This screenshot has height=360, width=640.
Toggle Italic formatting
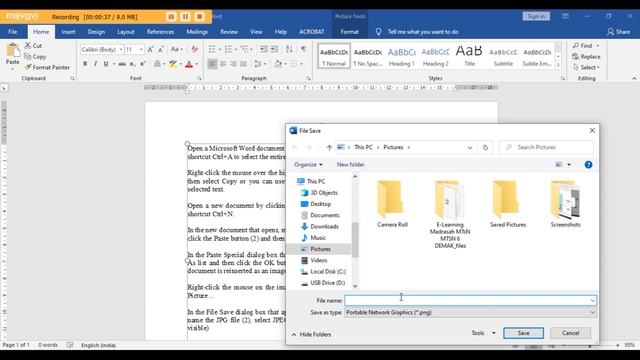tap(95, 64)
